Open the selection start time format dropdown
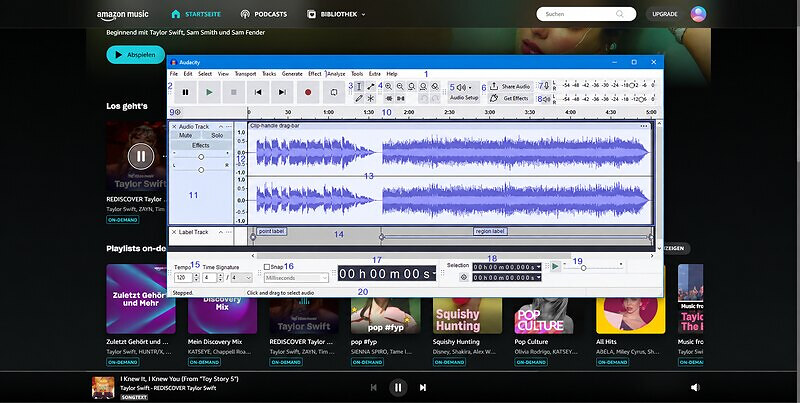800x403 pixels. pos(538,267)
